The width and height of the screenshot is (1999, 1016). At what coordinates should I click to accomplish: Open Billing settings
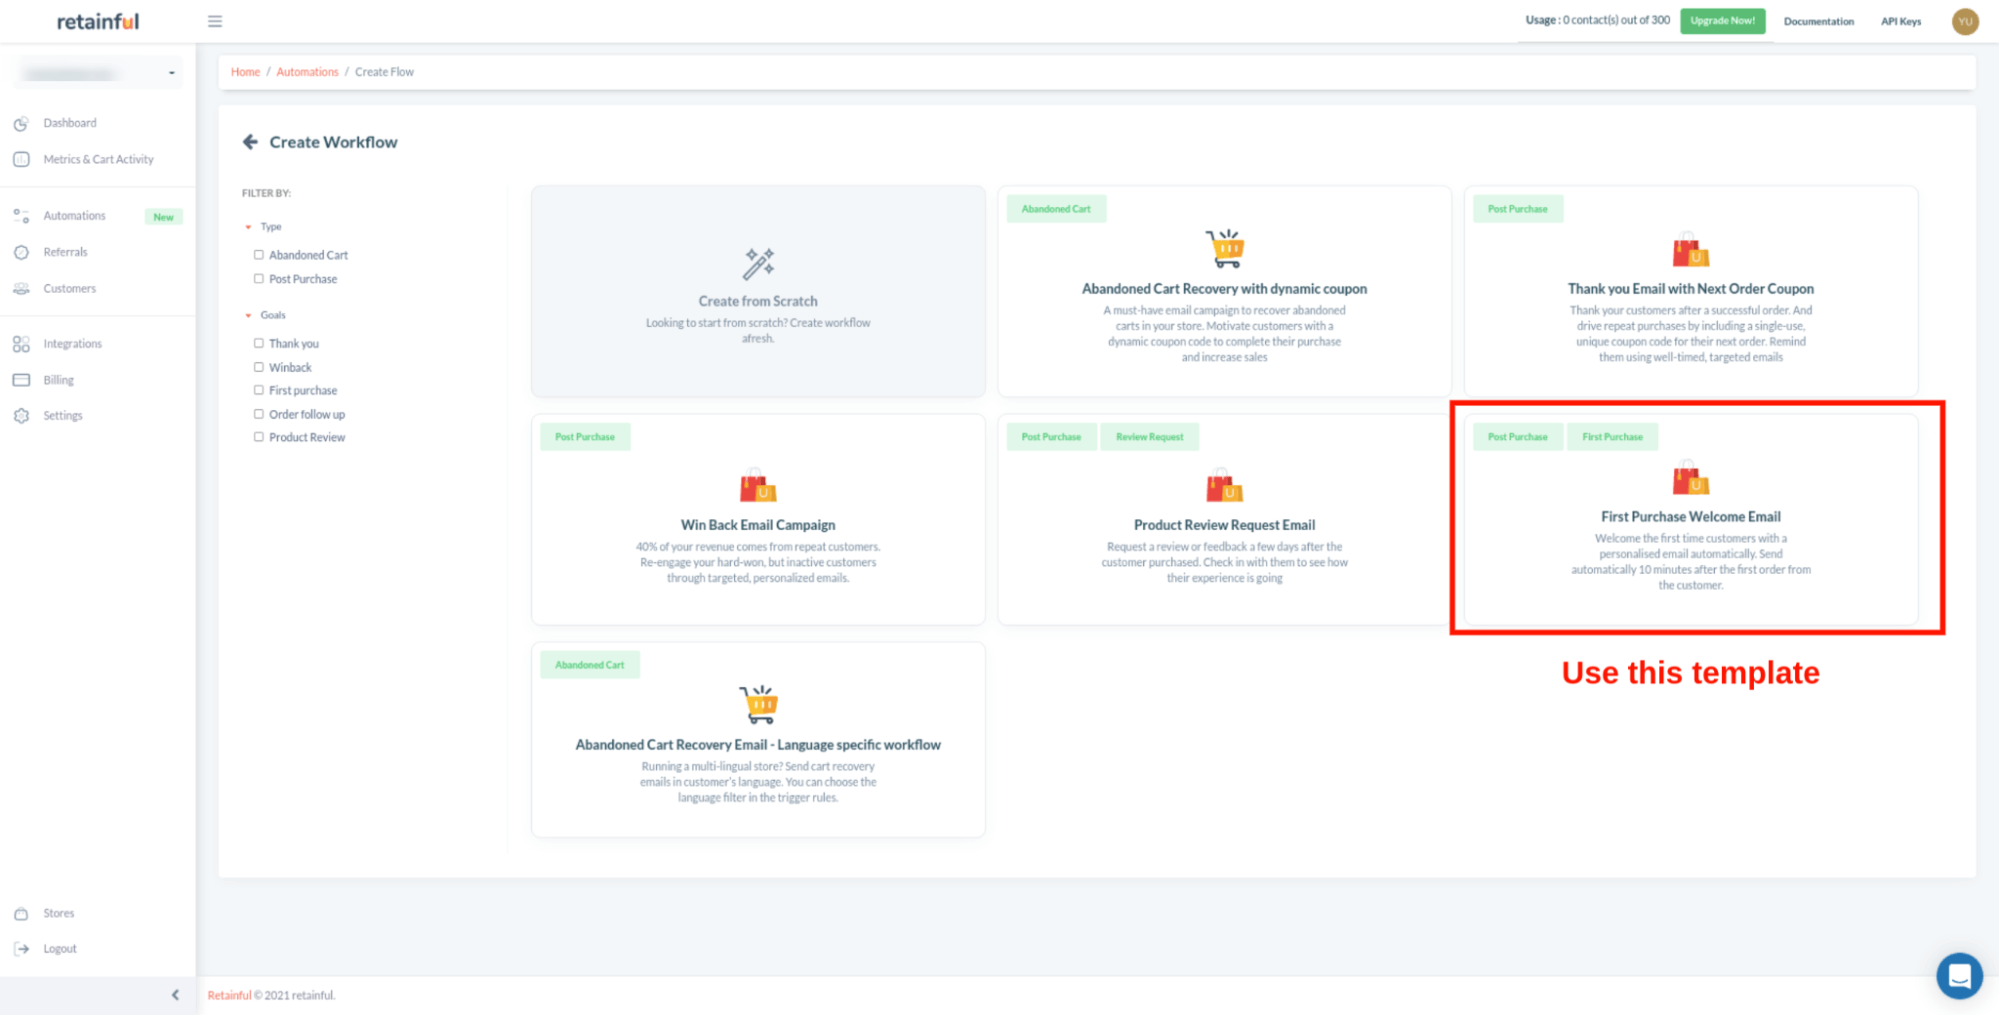[58, 379]
